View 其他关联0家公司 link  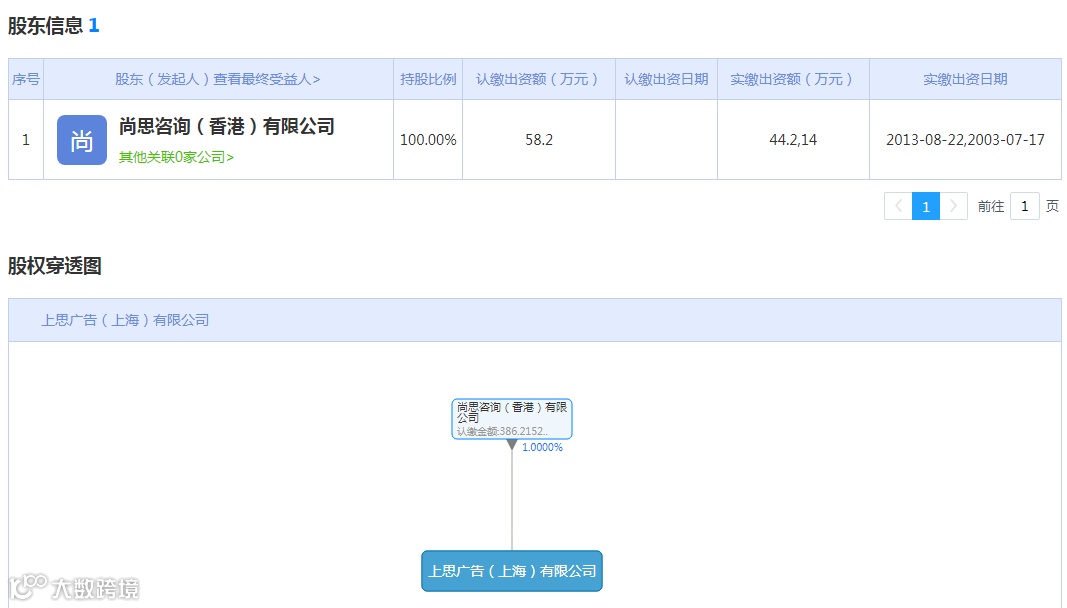[x=176, y=157]
